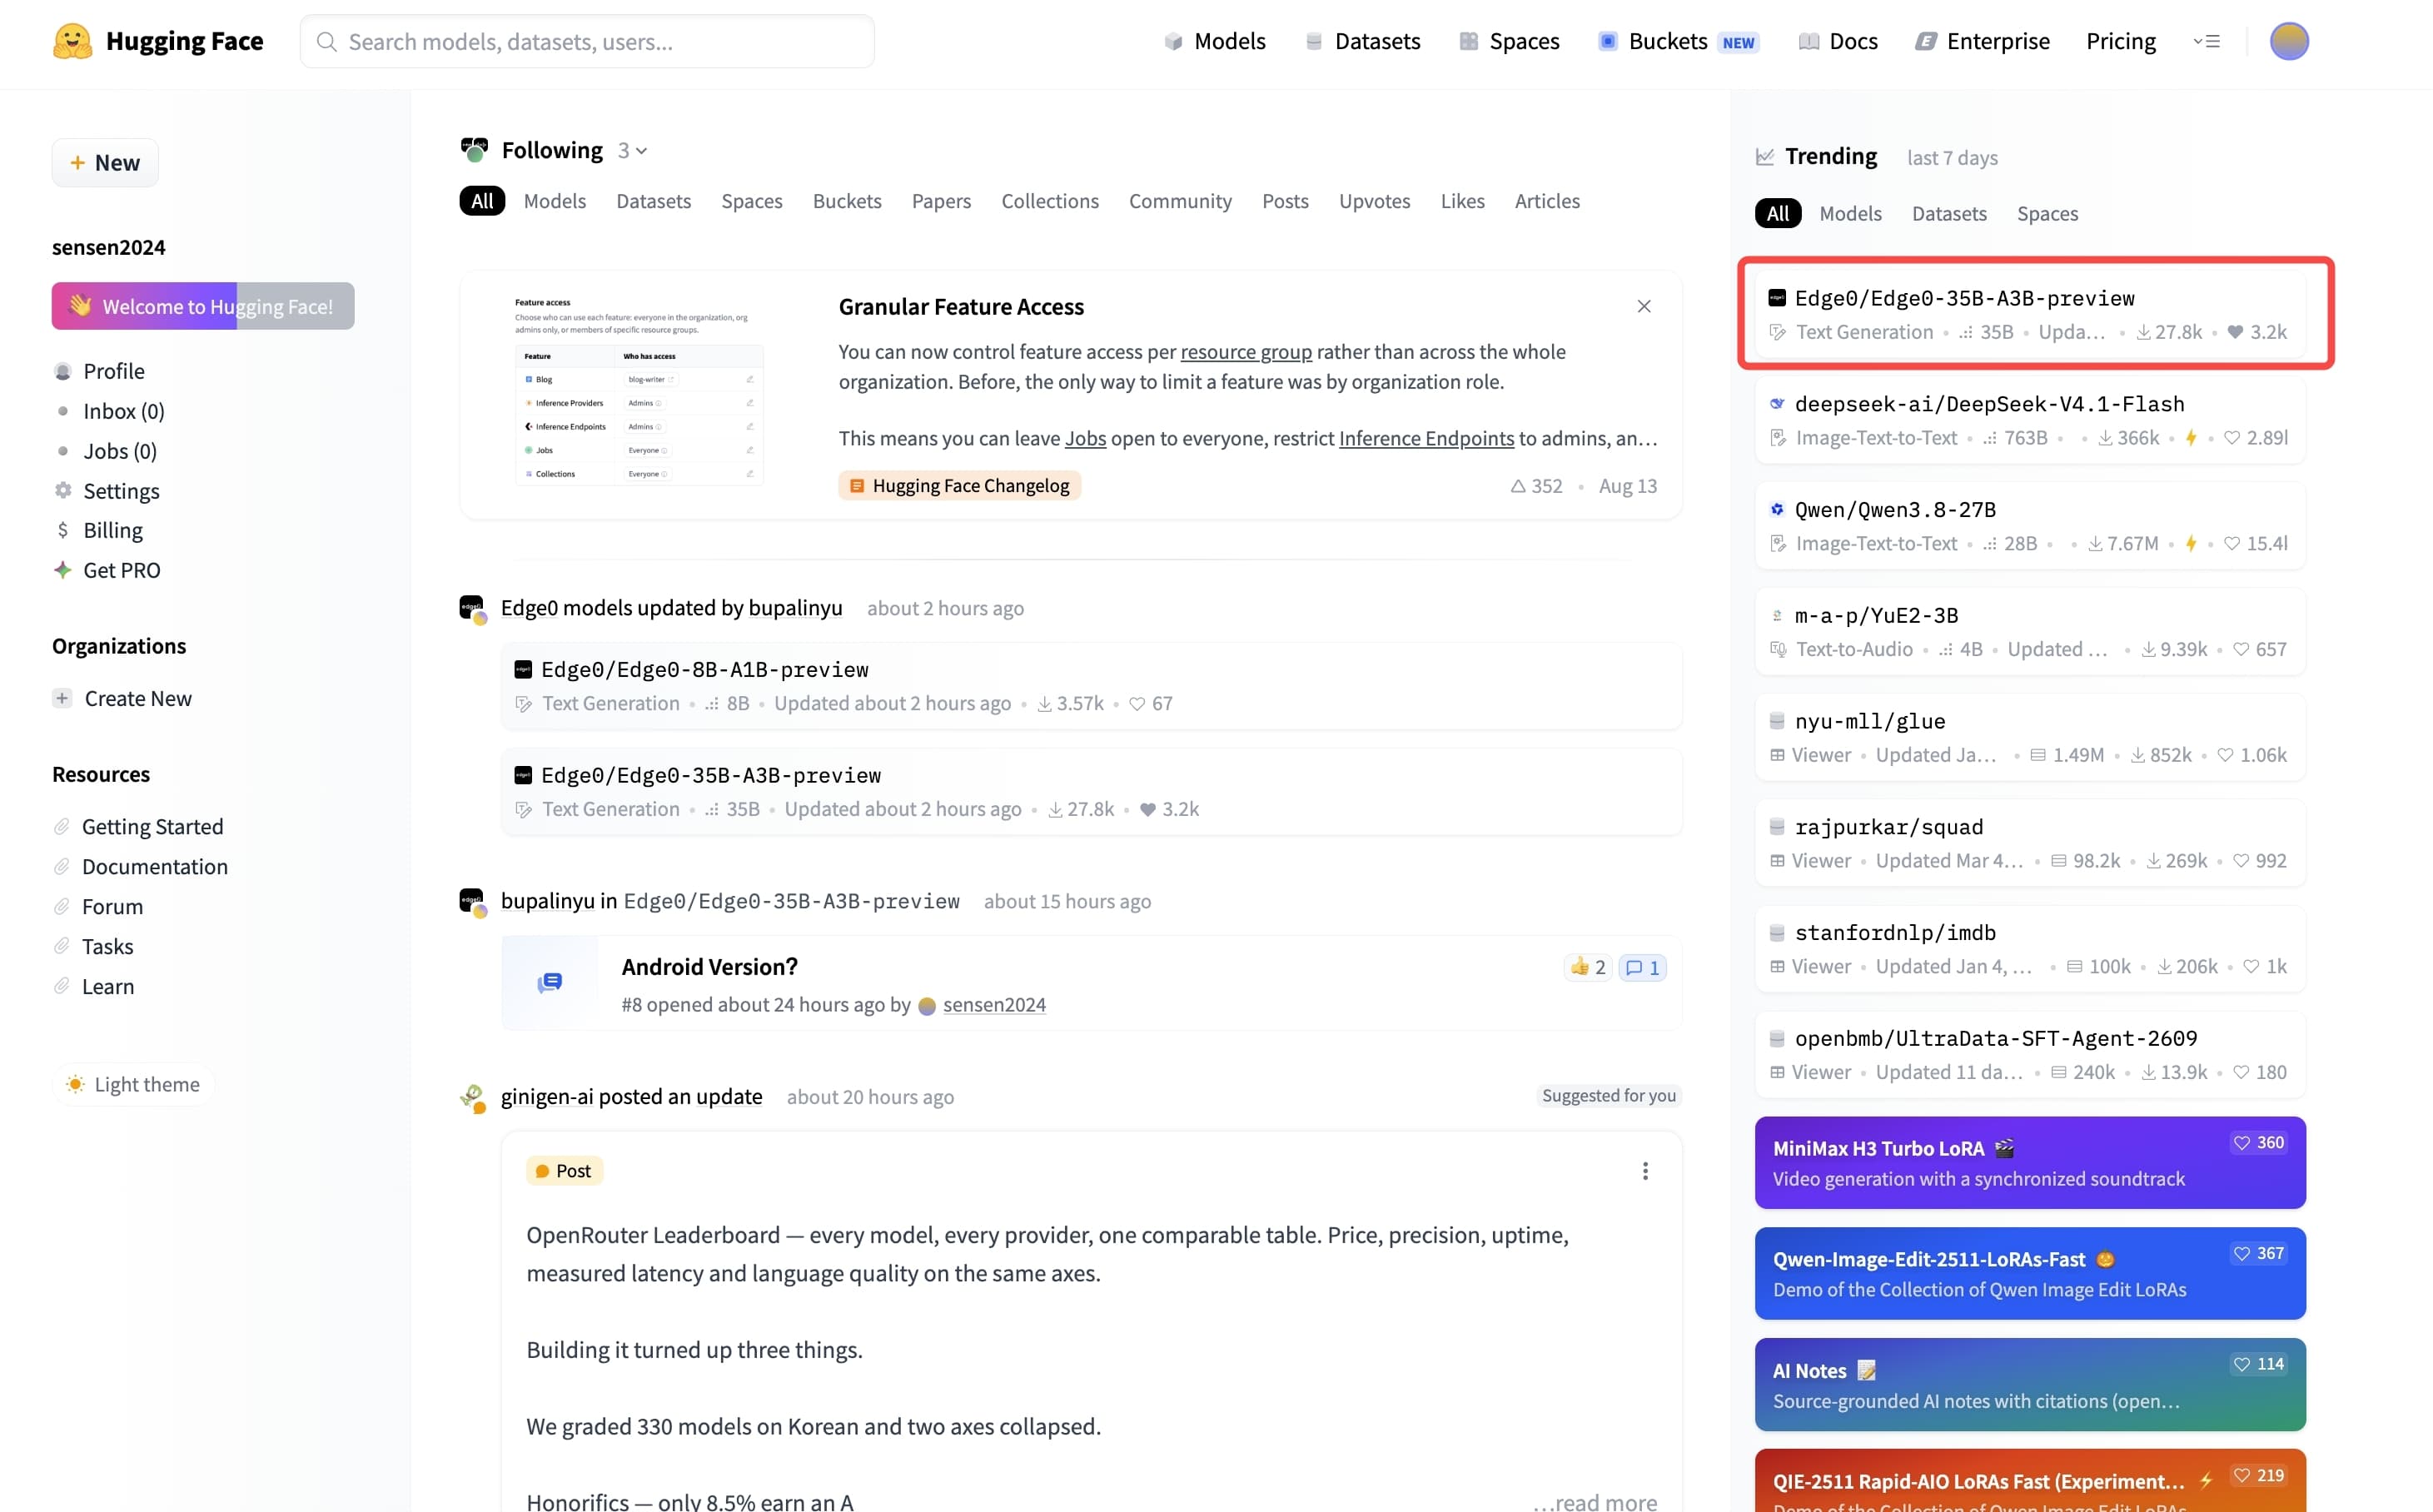Open the Qwen/Qwen3.8-27B trending card
2433x1512 pixels.
point(2029,526)
